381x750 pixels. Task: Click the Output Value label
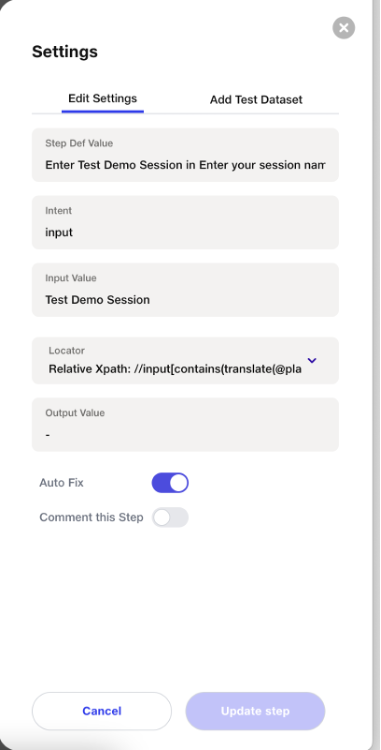[x=75, y=413]
